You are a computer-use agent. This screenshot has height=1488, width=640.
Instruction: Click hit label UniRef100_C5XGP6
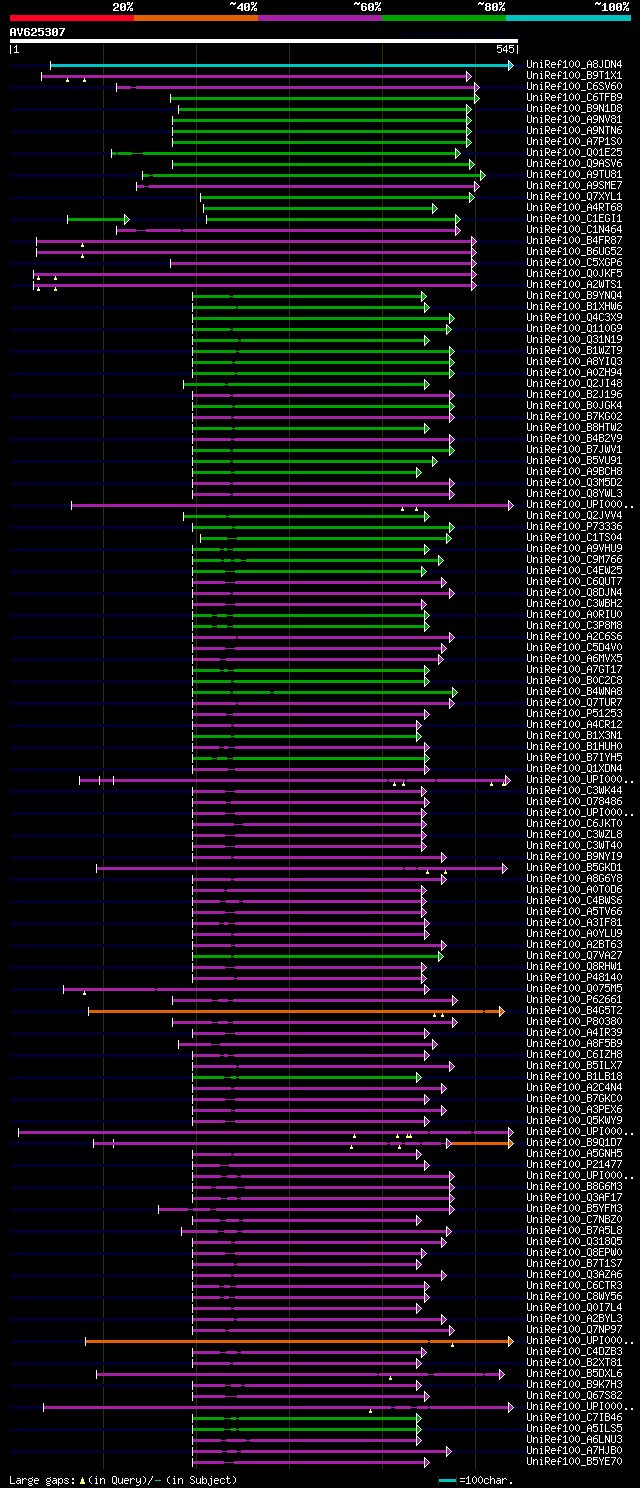[574, 263]
